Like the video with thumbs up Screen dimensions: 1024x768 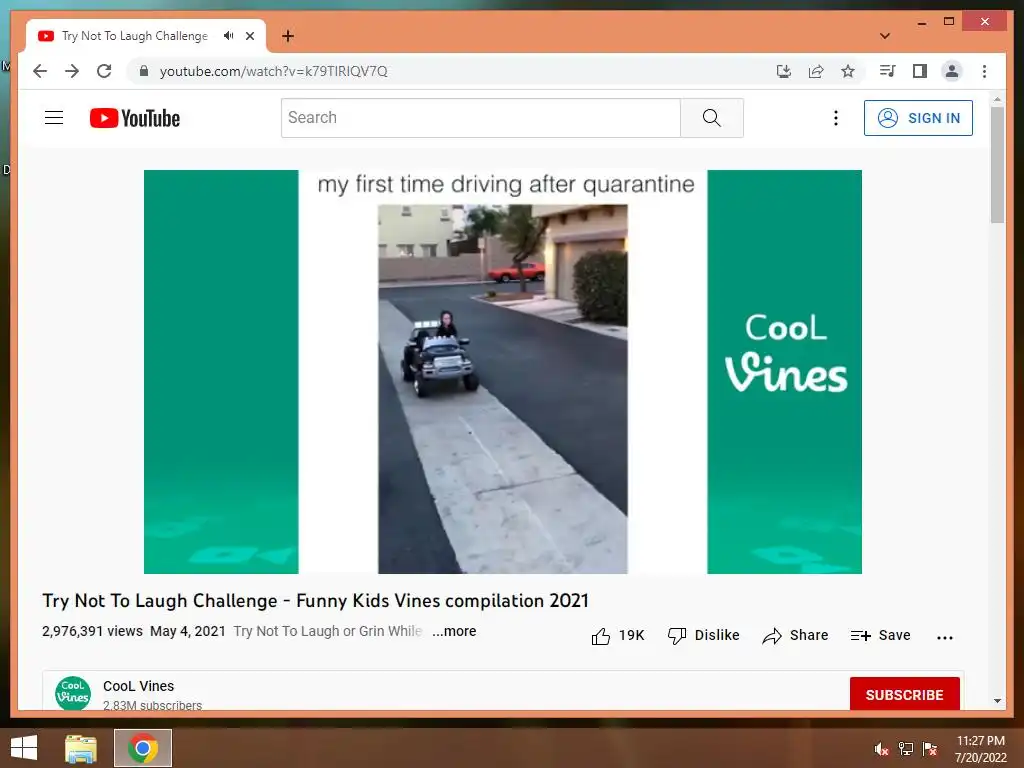(618, 635)
